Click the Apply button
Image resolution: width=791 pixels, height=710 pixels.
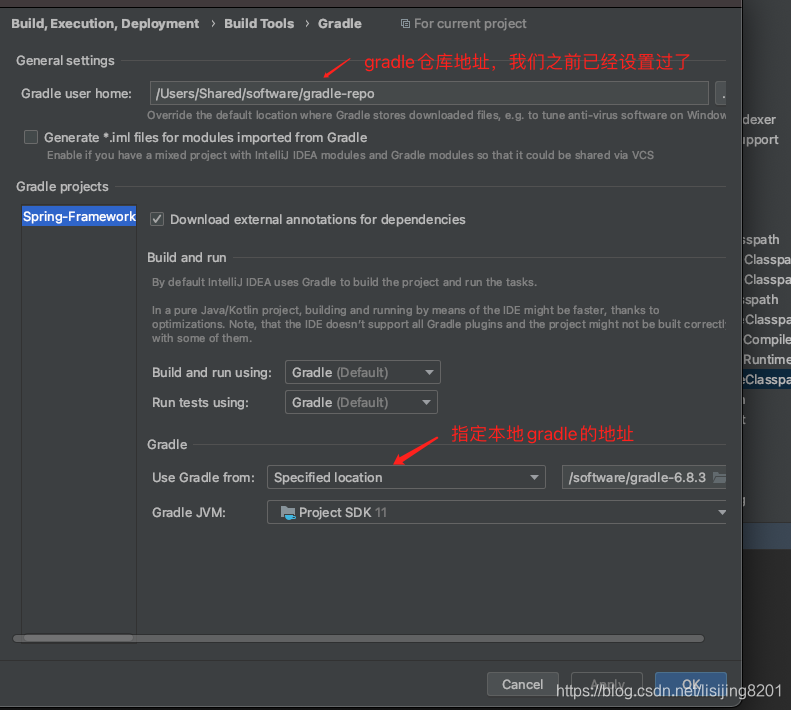click(x=607, y=684)
